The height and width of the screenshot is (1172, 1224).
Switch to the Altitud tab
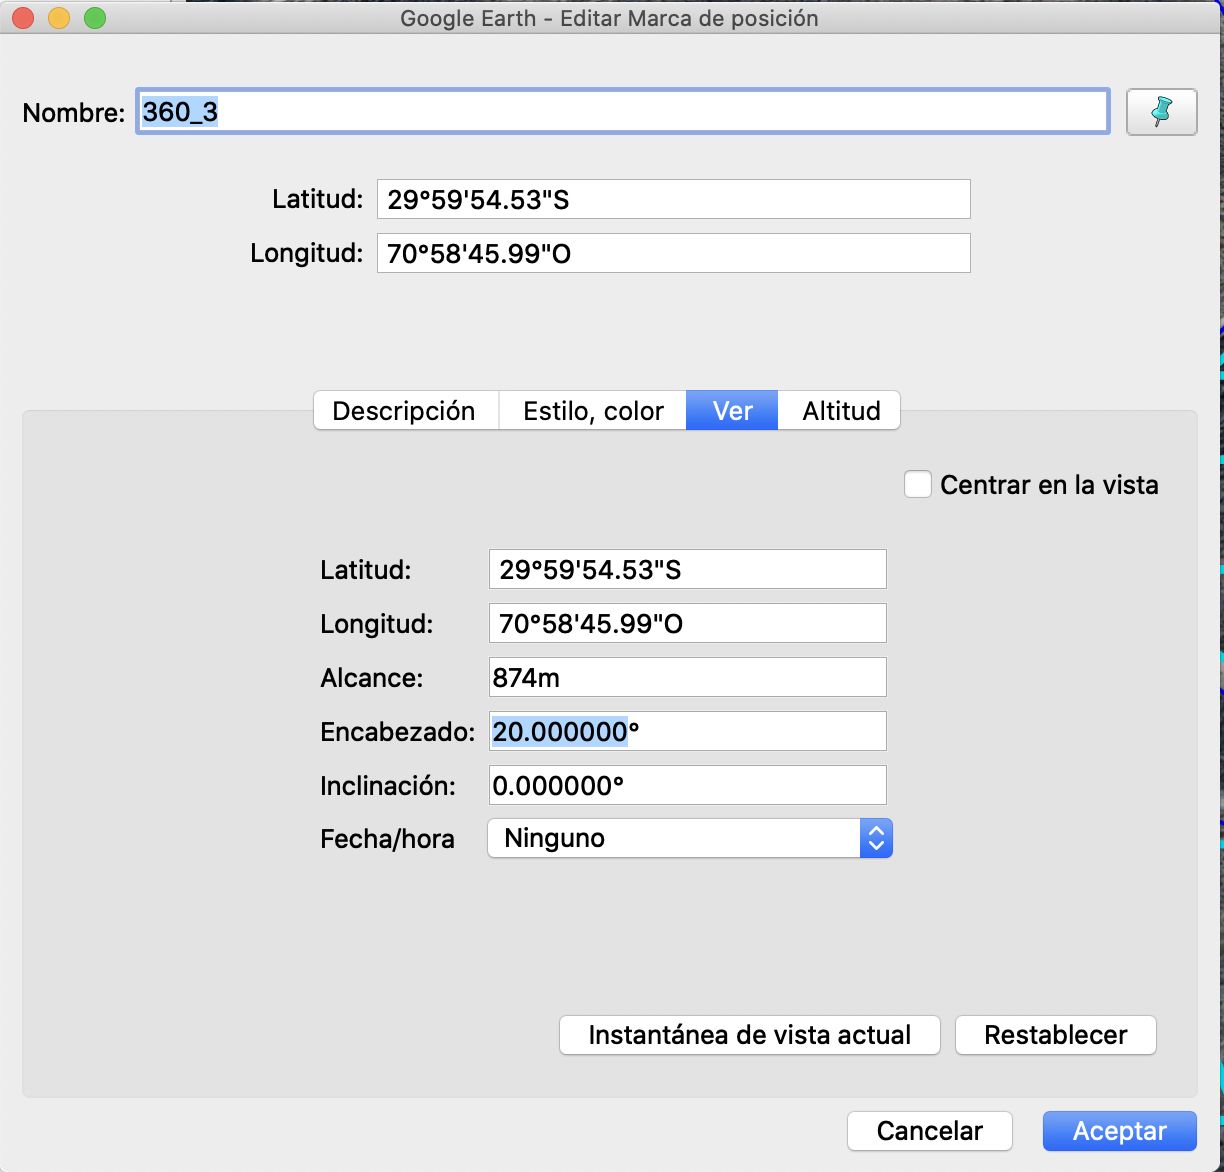841,411
